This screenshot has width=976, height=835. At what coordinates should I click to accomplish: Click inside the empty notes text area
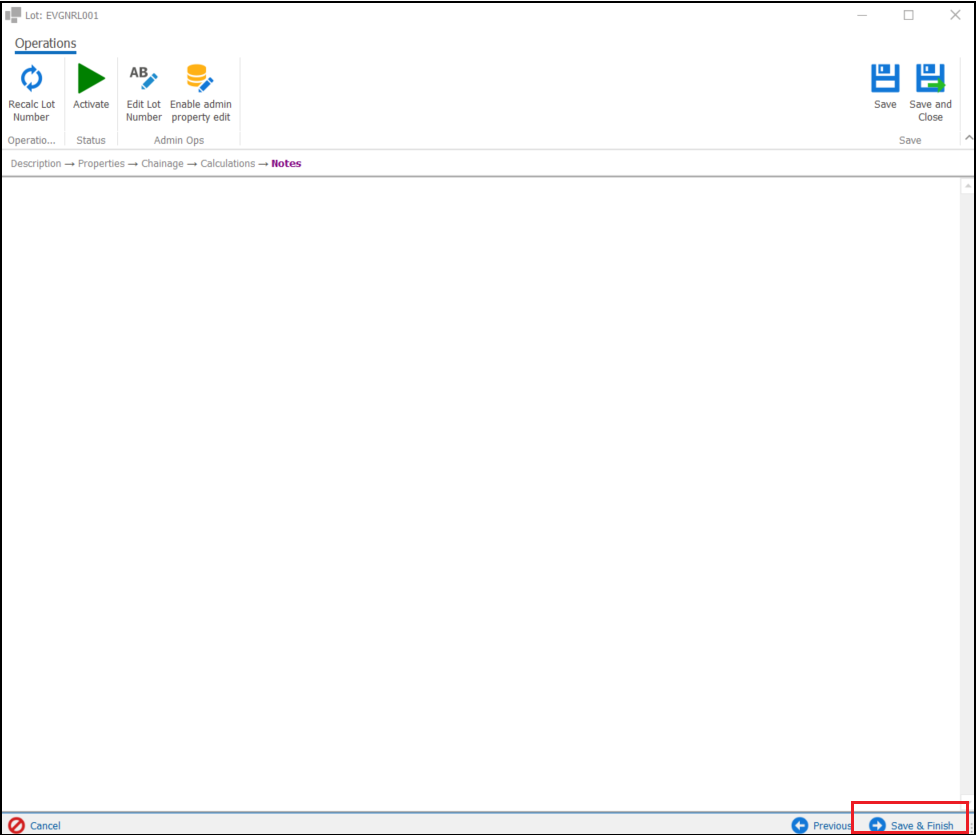click(x=480, y=480)
